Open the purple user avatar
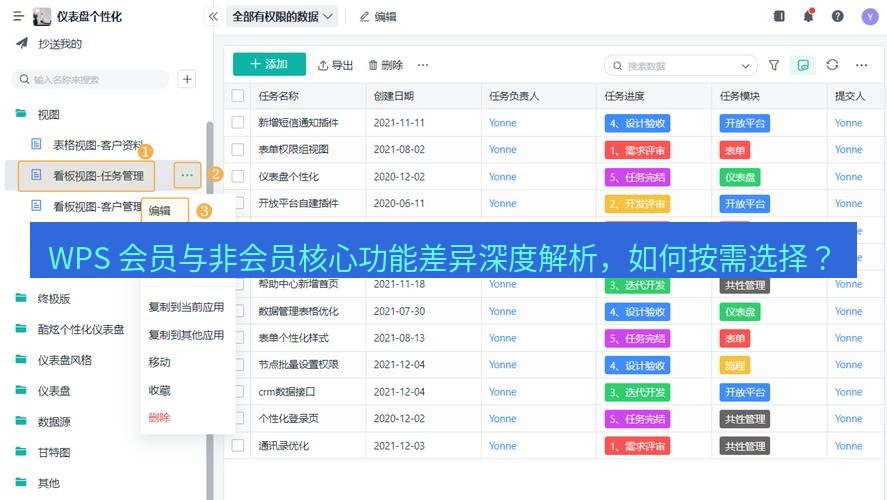This screenshot has width=887, height=500. click(869, 16)
